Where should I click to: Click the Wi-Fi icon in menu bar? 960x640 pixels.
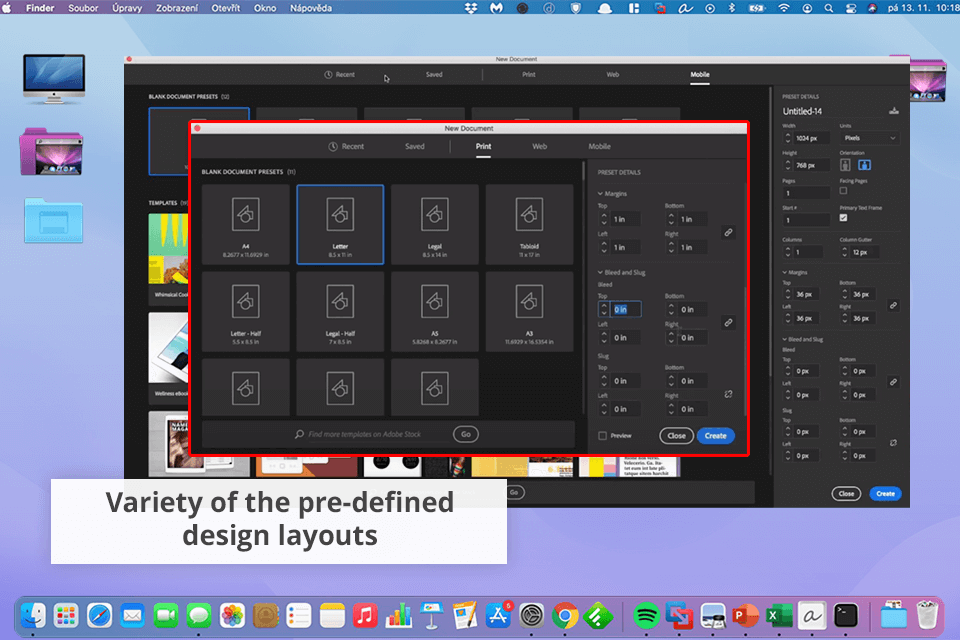784,8
